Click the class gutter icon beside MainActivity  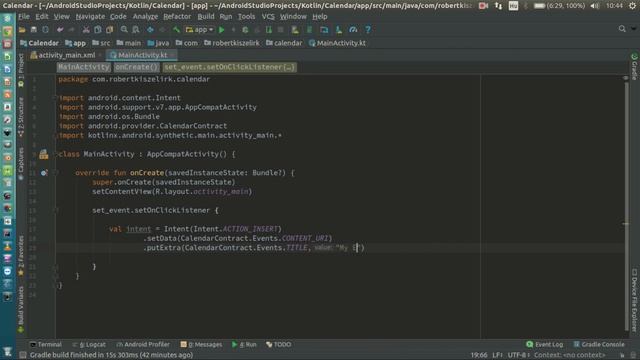pyautogui.click(x=44, y=154)
